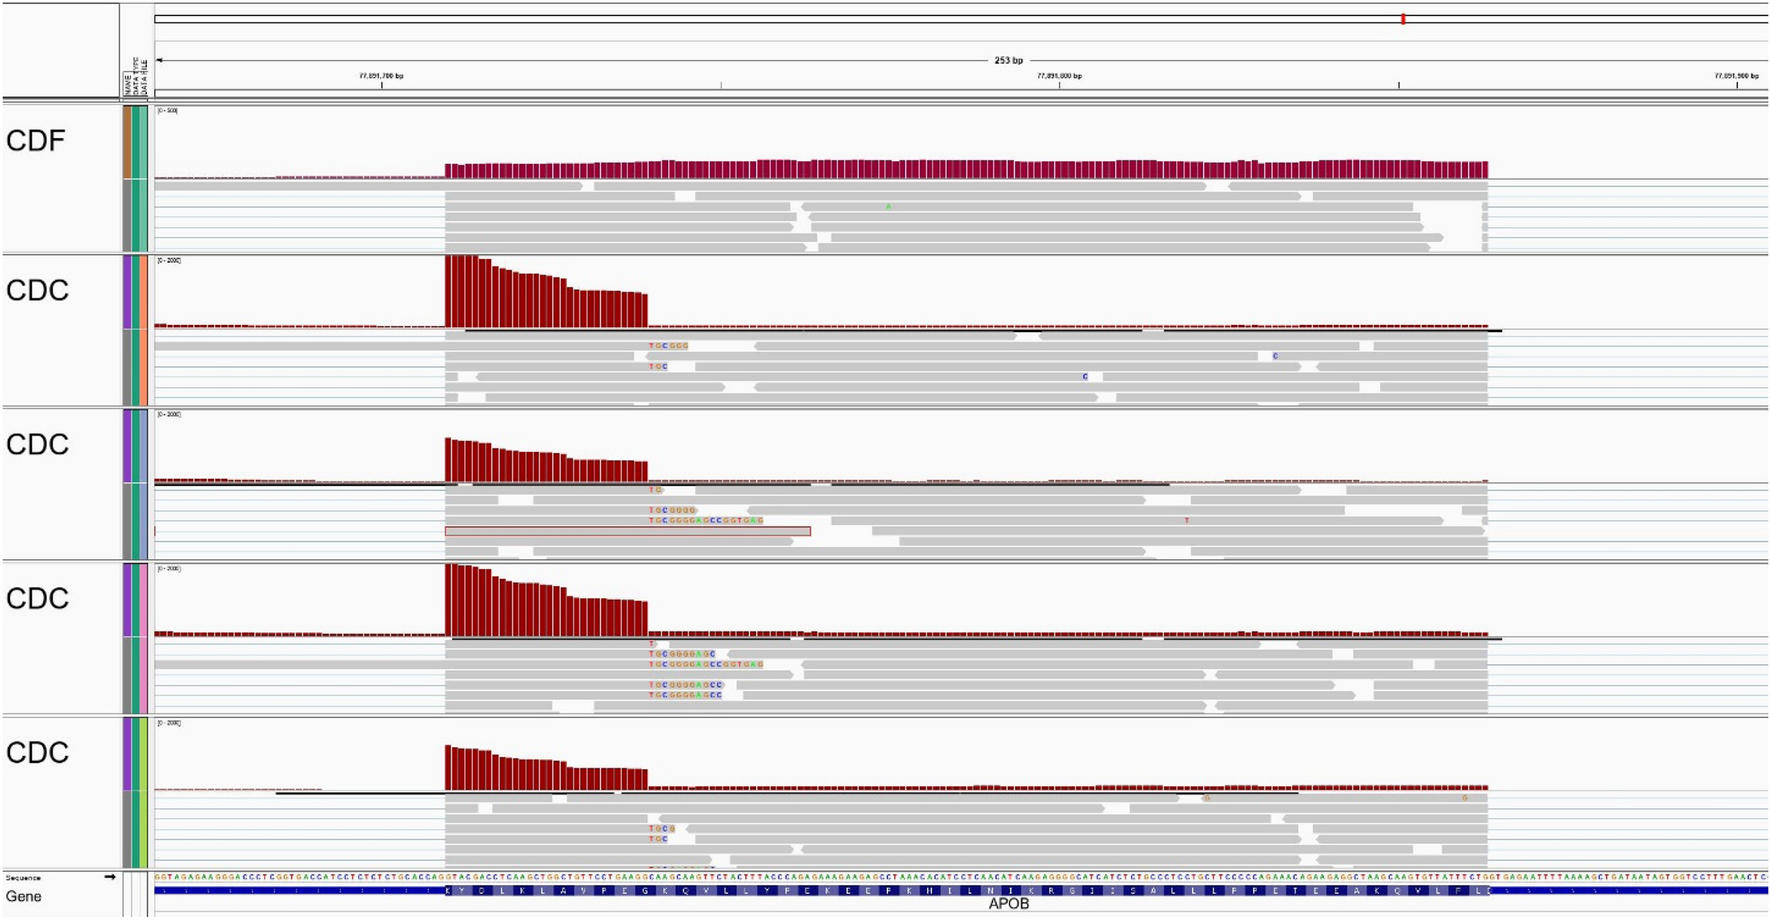Click the red-outlined read in second CDC track
1770x920 pixels.
click(627, 531)
